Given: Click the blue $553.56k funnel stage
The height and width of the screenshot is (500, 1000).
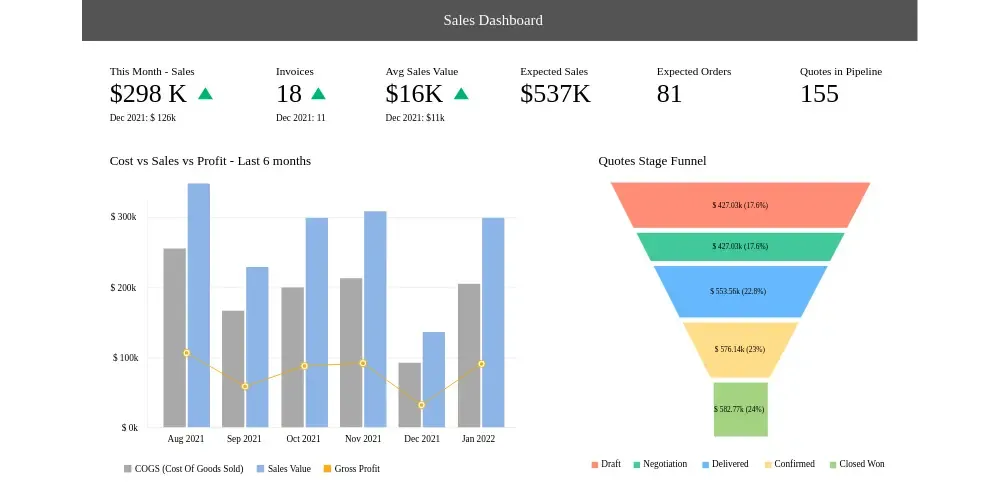Looking at the screenshot, I should click(x=740, y=291).
